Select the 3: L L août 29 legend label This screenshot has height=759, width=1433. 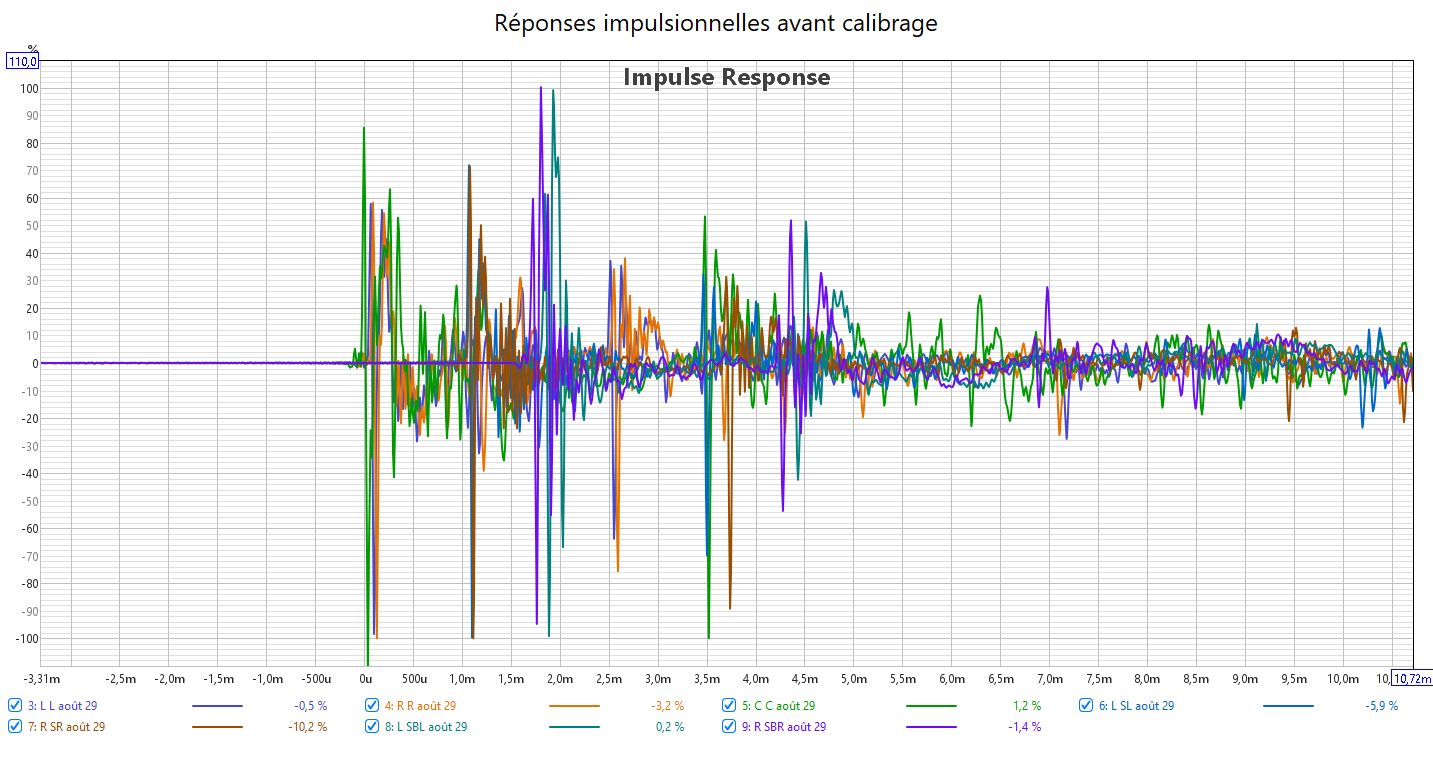tap(62, 706)
